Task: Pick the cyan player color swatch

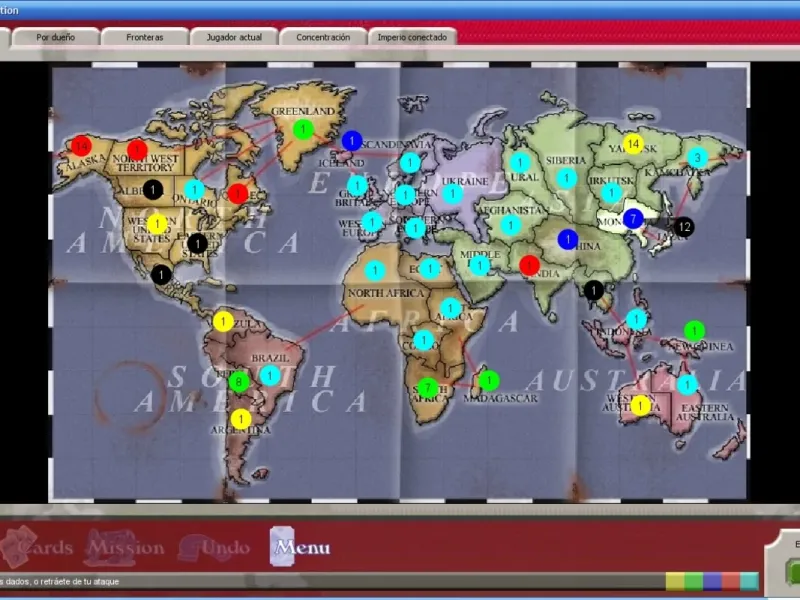Action: coord(749,582)
